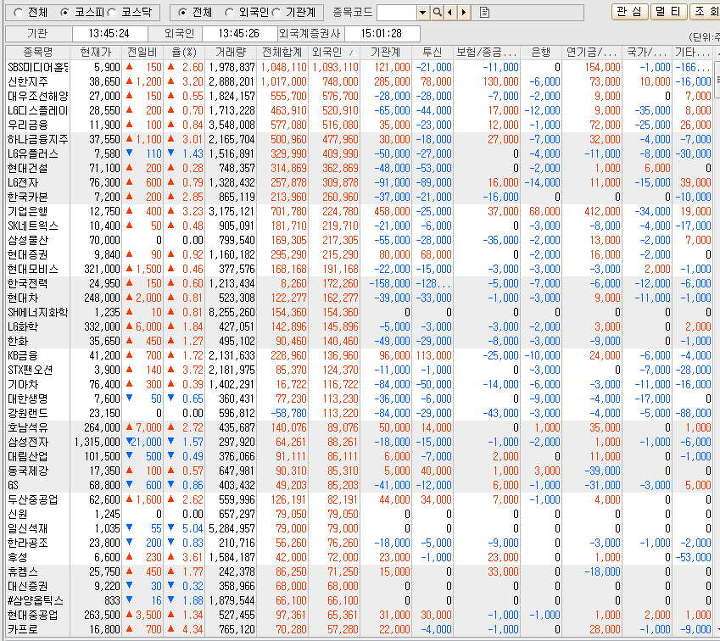Viewport: 720px width, 641px height.
Task: Select the 두산중공업 row name
Action: tap(33, 500)
